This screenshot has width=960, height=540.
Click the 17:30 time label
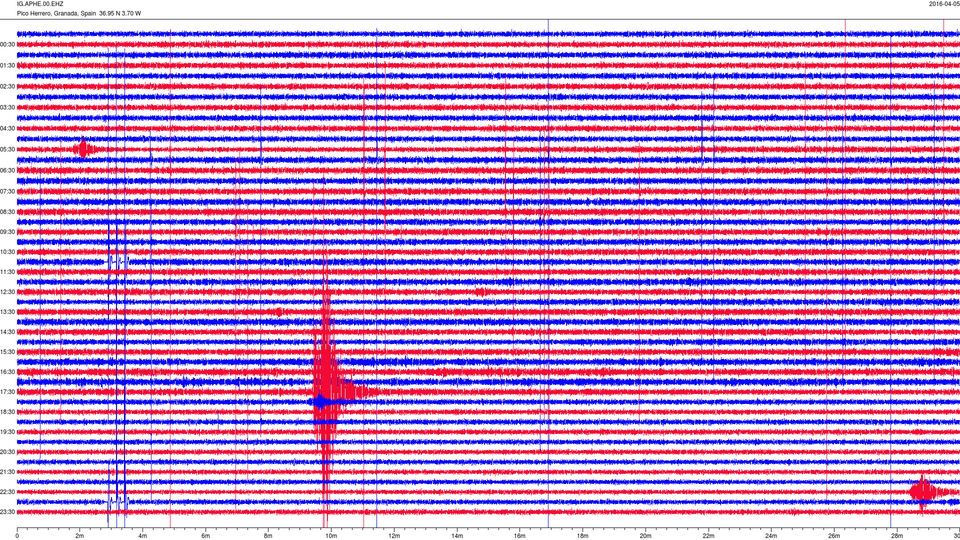tap(7, 392)
